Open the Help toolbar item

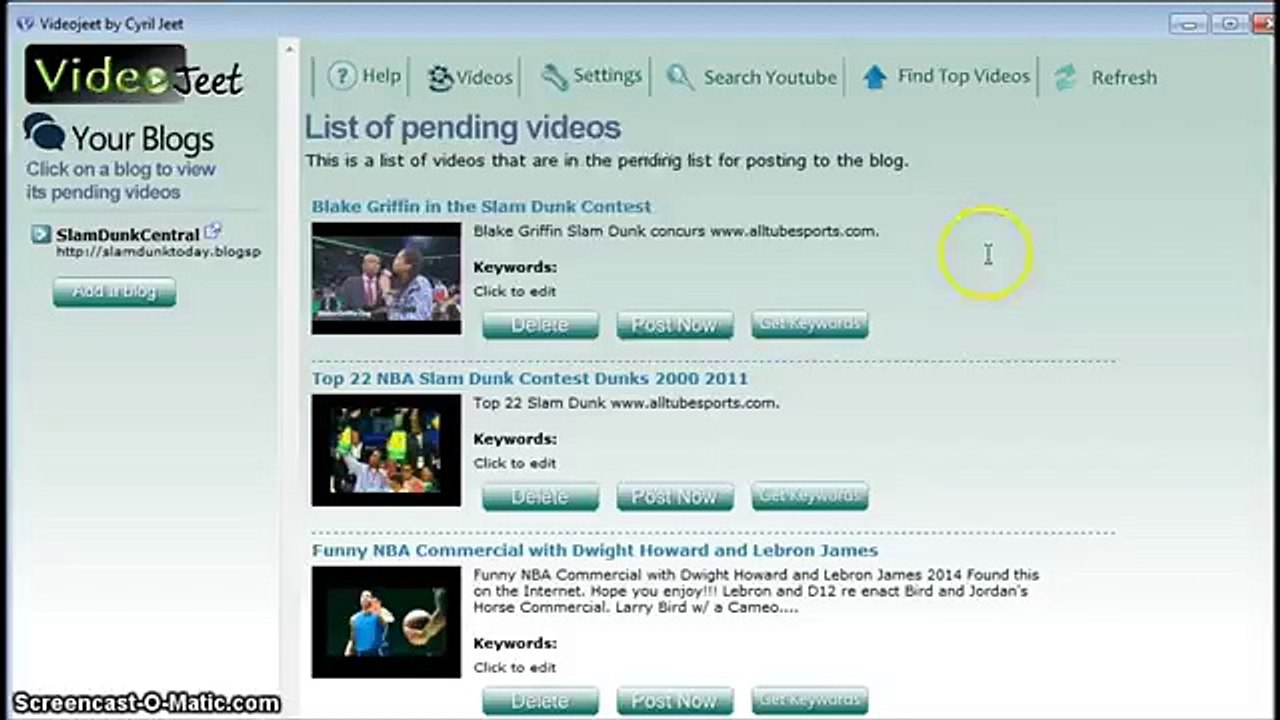(364, 76)
